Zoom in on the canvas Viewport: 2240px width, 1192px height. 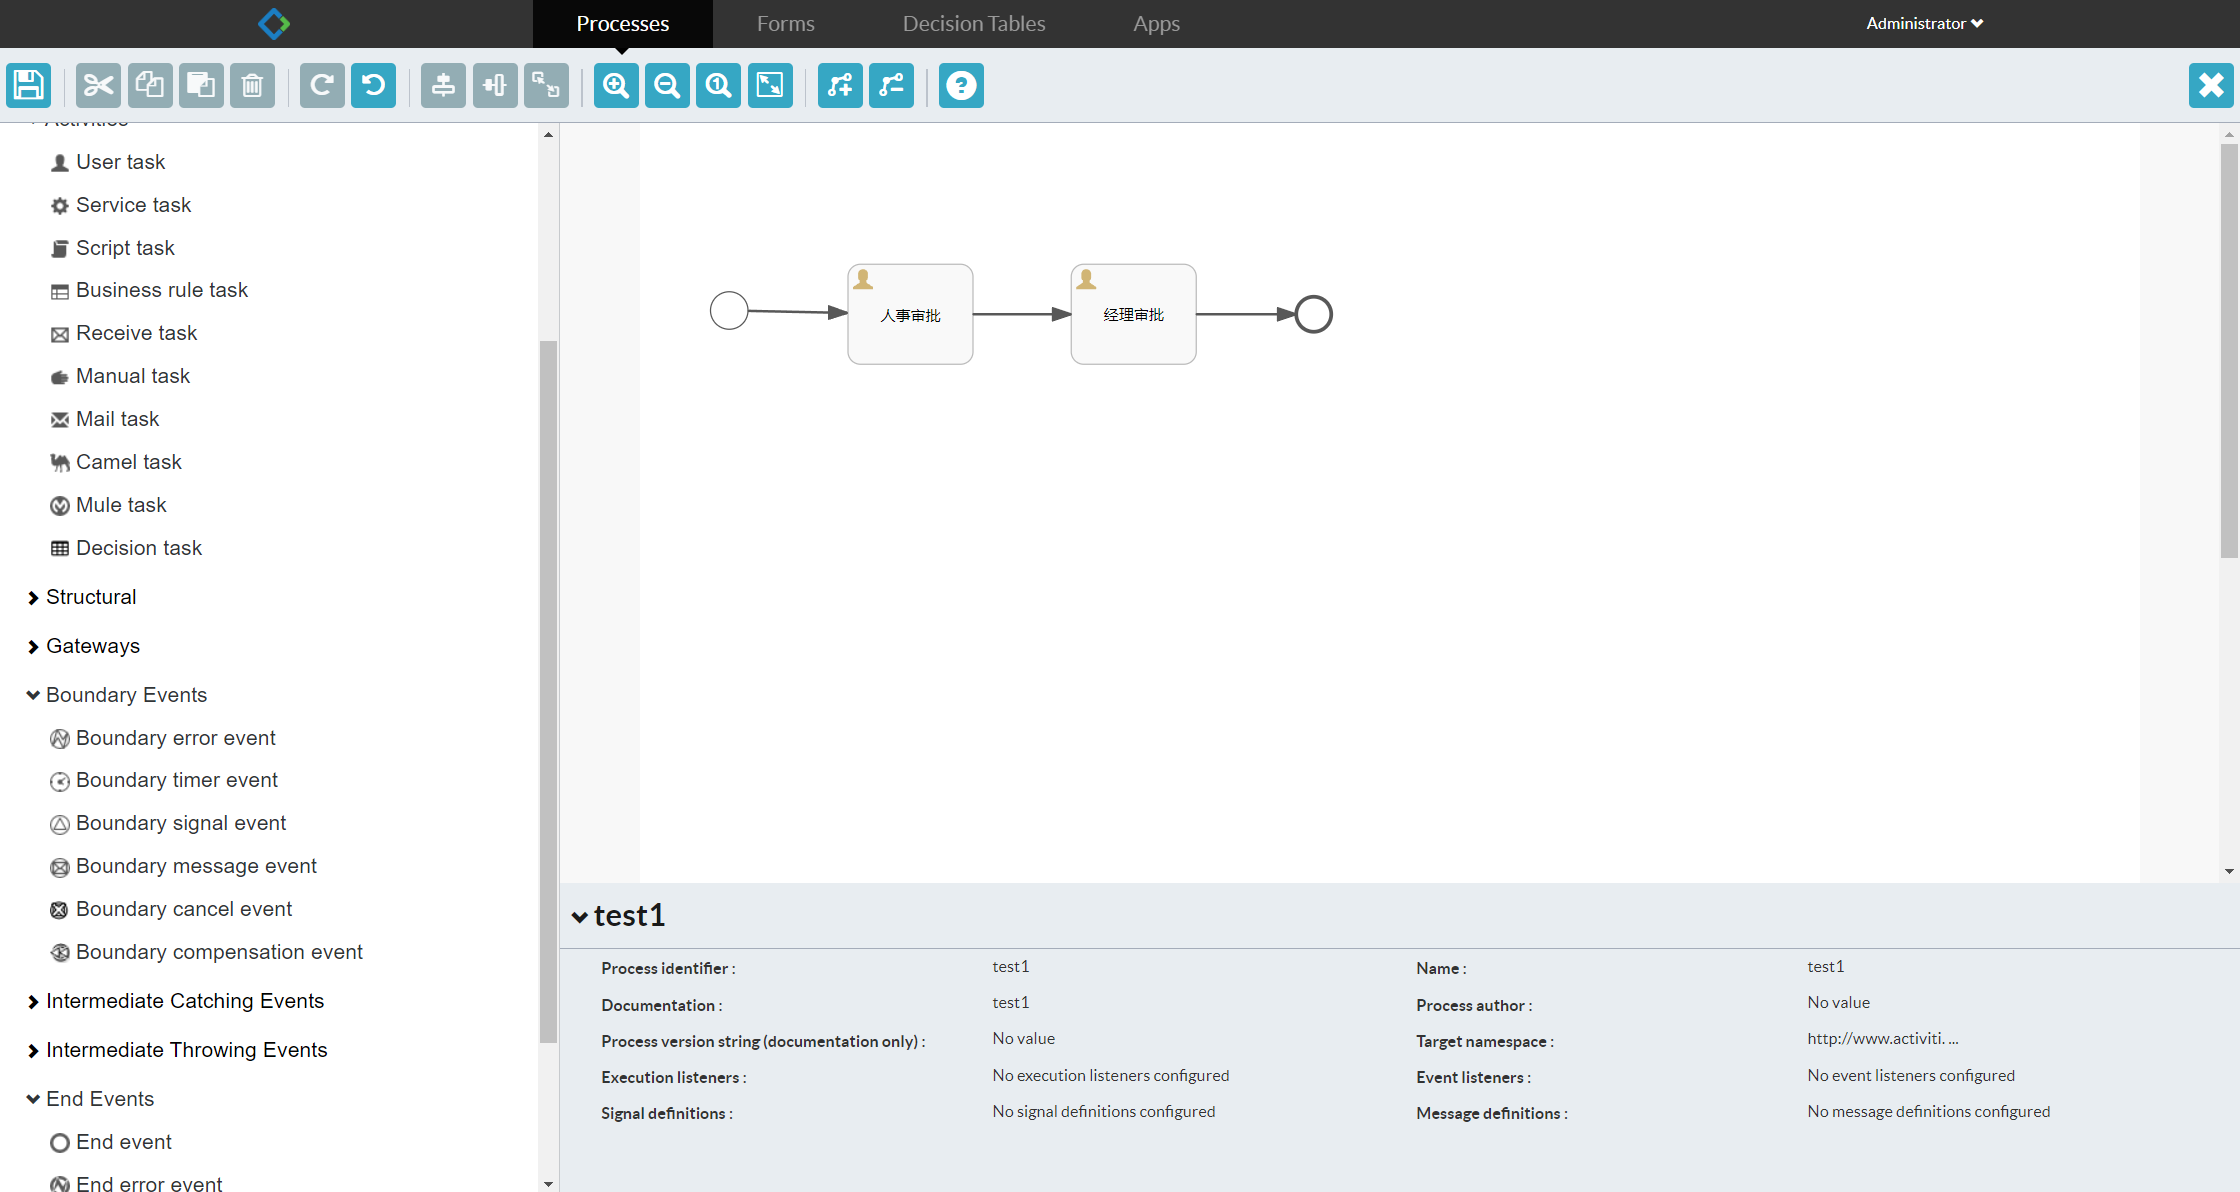tap(616, 85)
